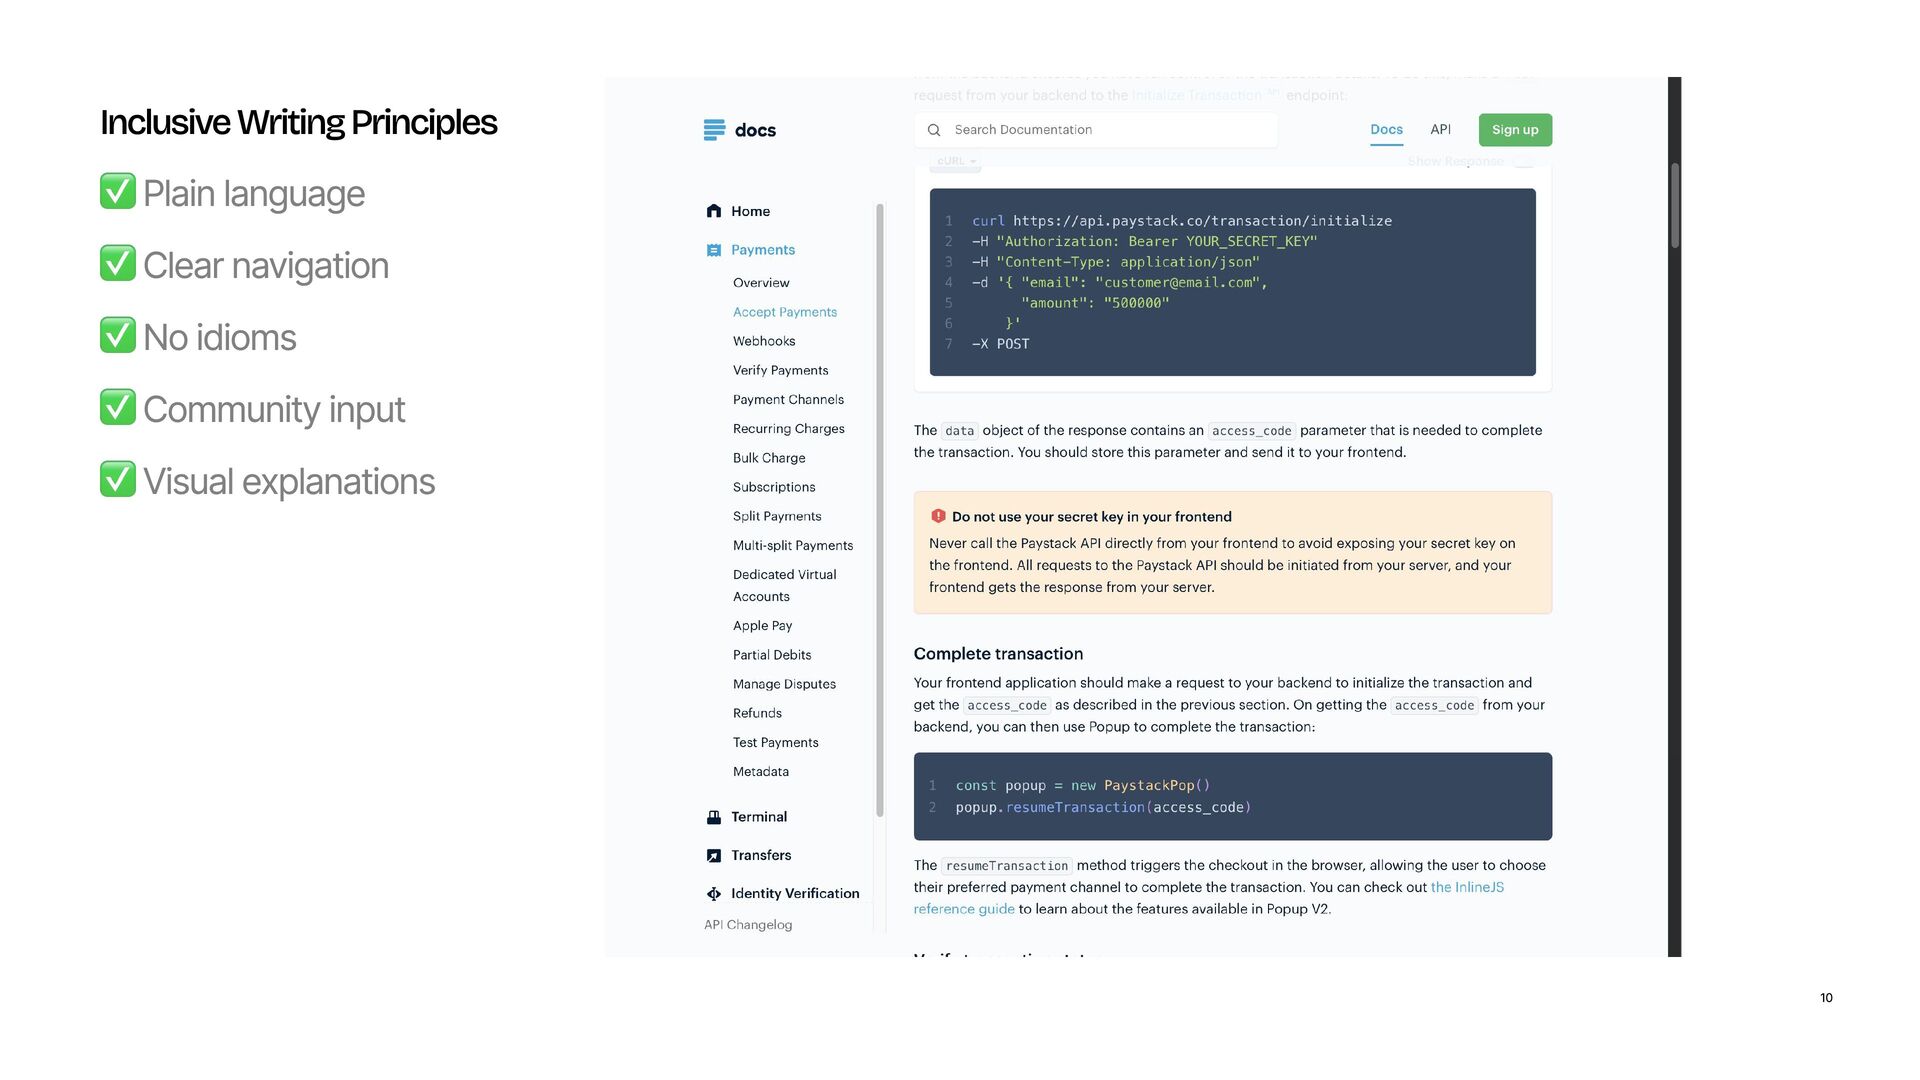
Task: Click the Search Documentation field
Action: point(1100,130)
